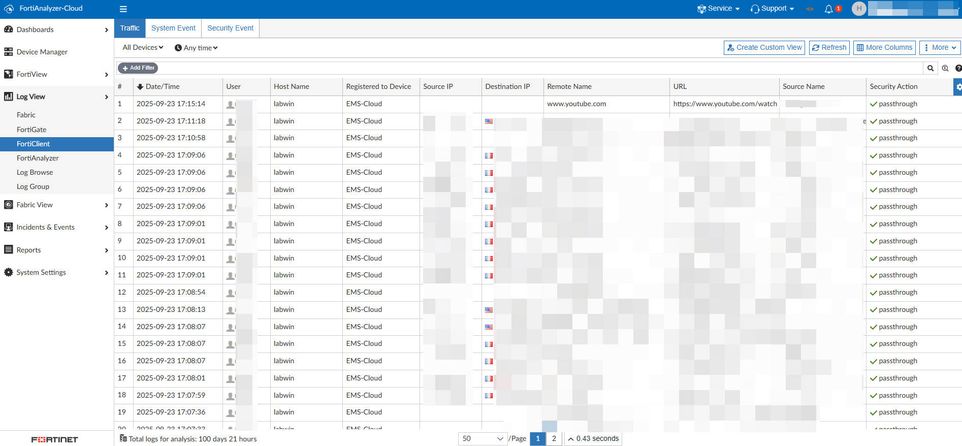Click the Device Manager sidebar icon

point(8,52)
